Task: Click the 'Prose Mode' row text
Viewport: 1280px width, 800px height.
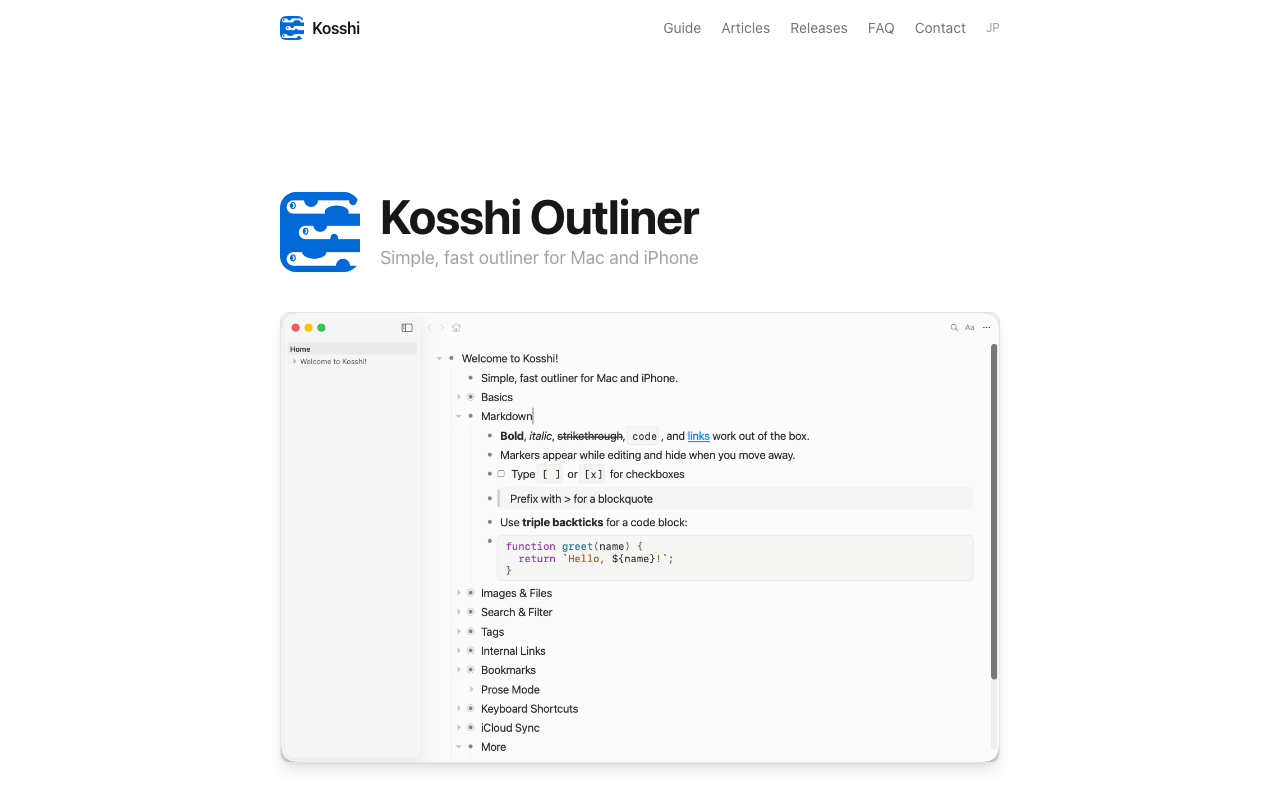Action: coord(510,690)
